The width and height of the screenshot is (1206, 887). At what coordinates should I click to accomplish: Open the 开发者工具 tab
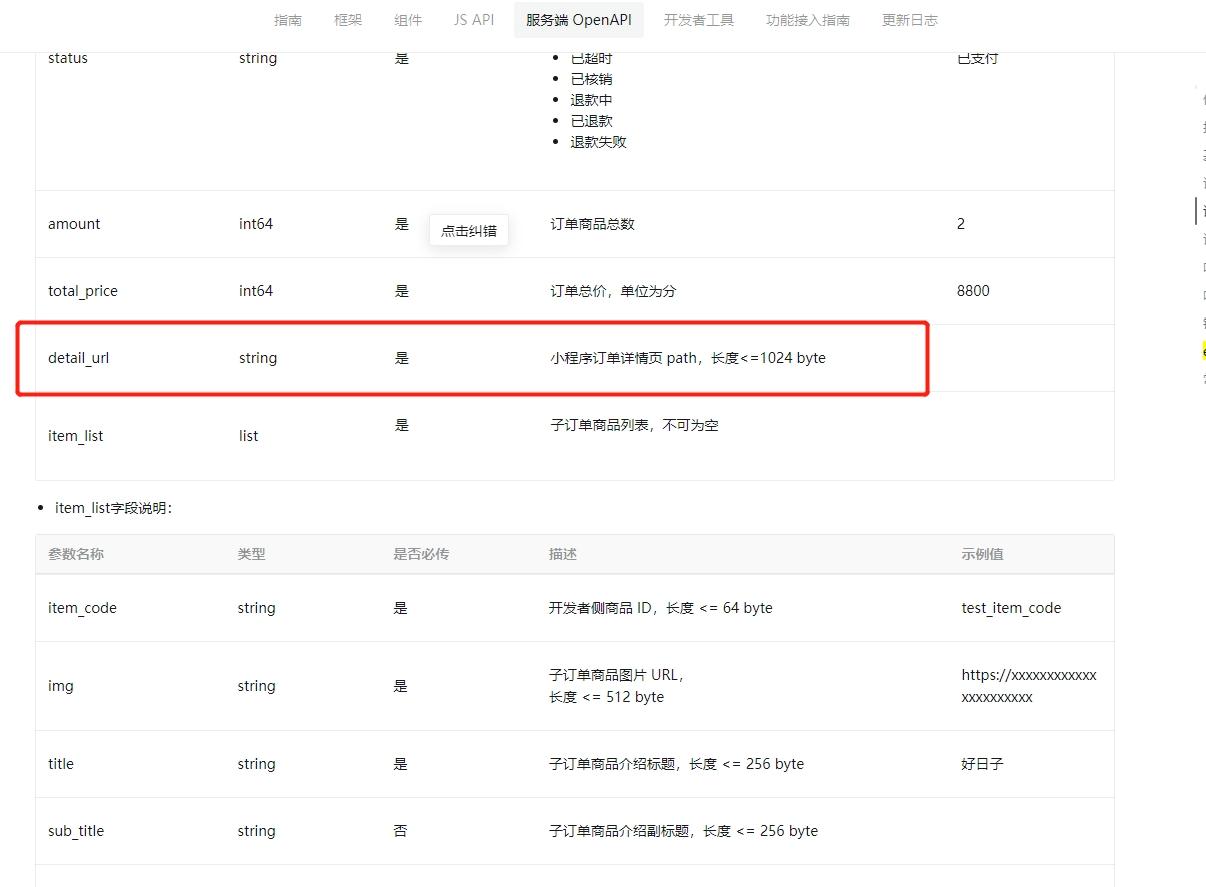click(x=698, y=20)
